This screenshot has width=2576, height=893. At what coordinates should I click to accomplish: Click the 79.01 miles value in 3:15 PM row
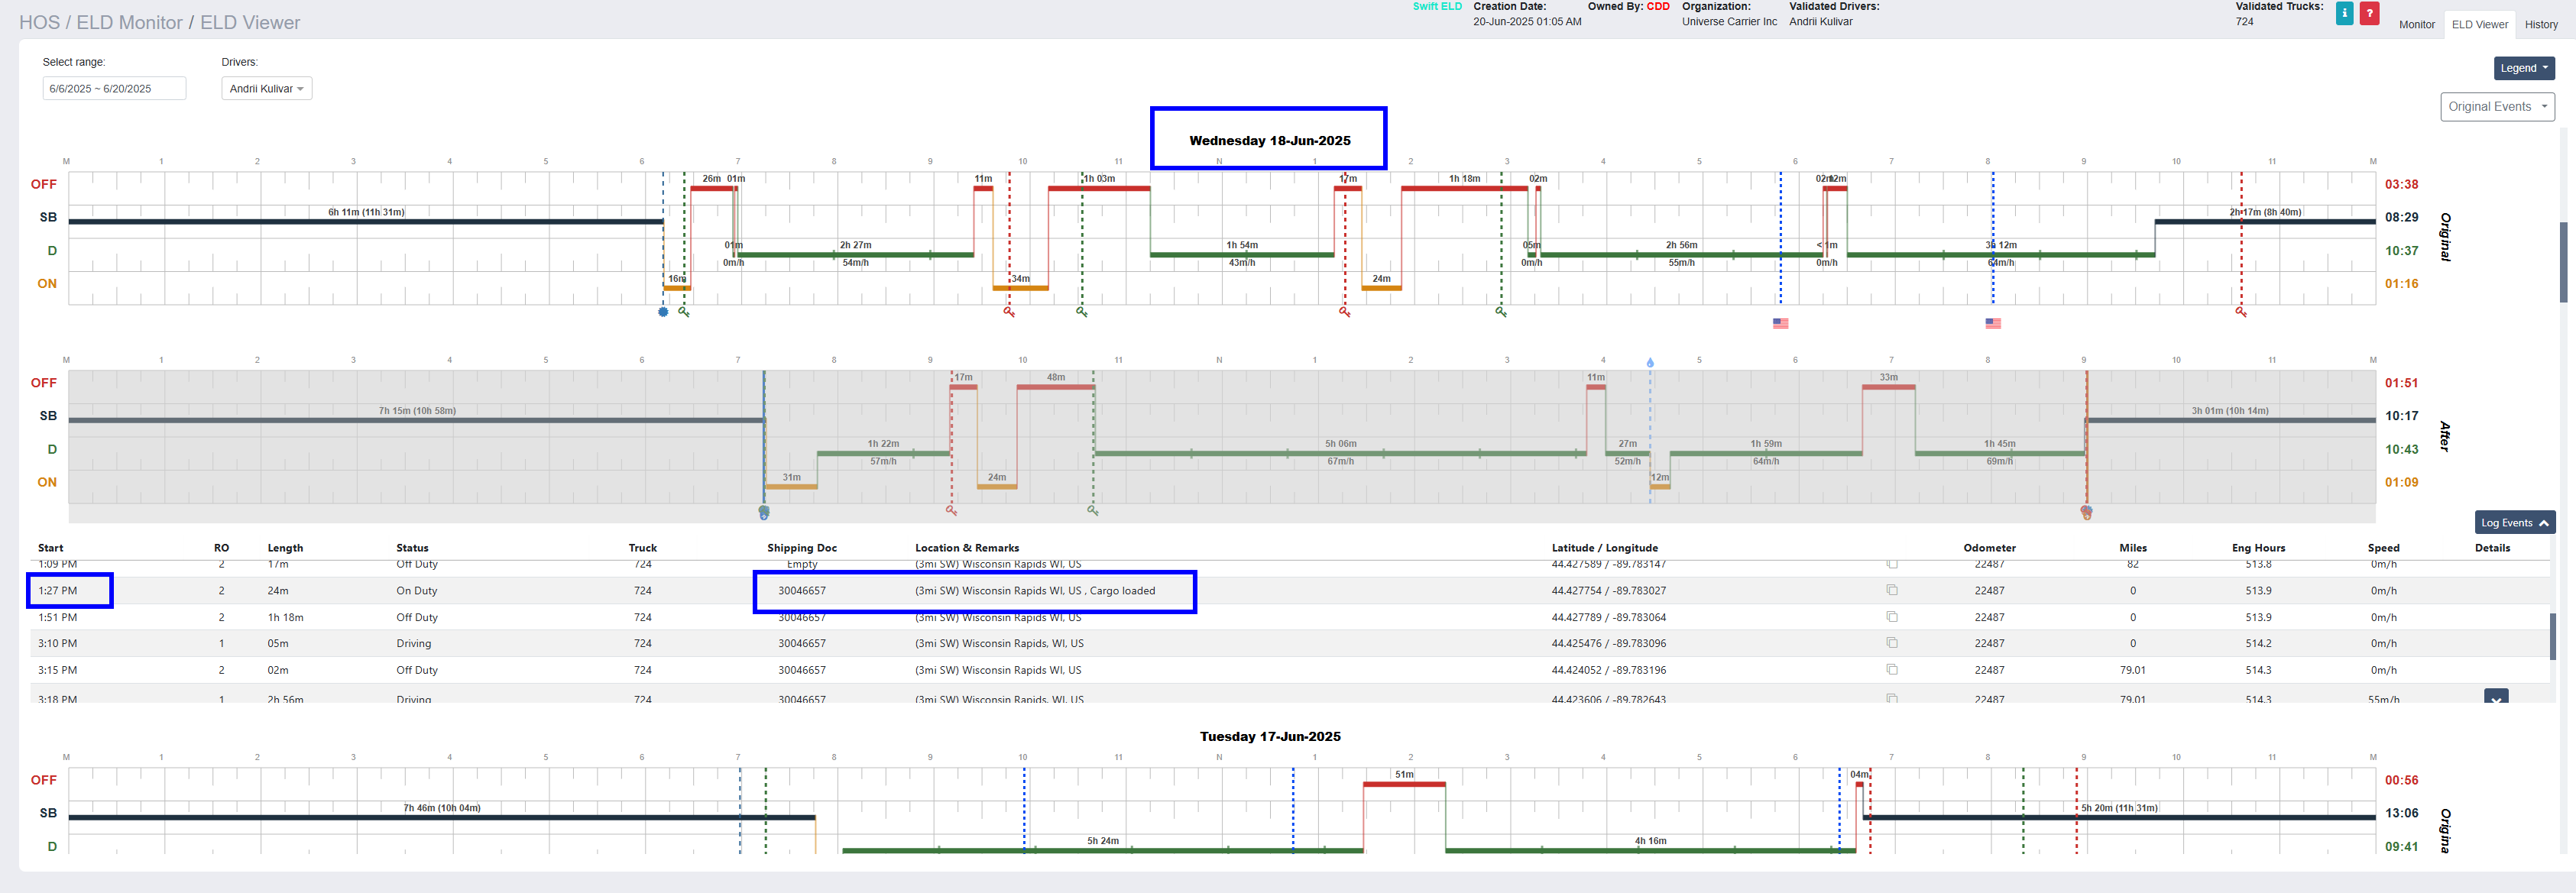point(2132,670)
